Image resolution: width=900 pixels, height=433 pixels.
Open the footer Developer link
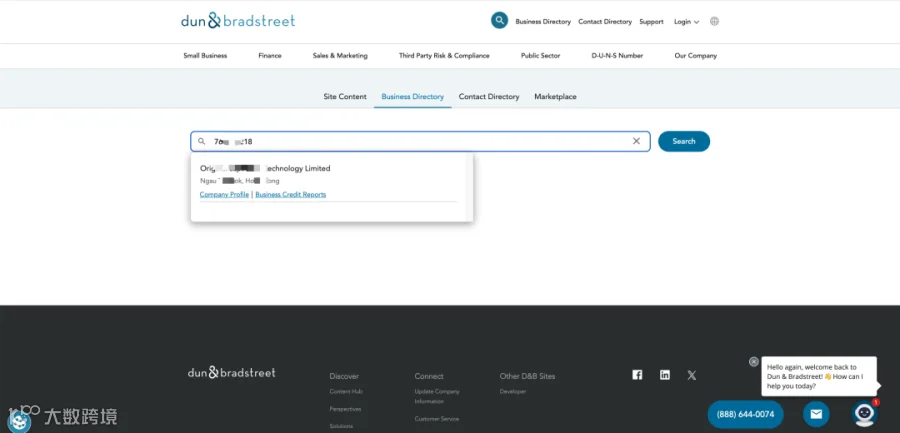pyautogui.click(x=513, y=392)
